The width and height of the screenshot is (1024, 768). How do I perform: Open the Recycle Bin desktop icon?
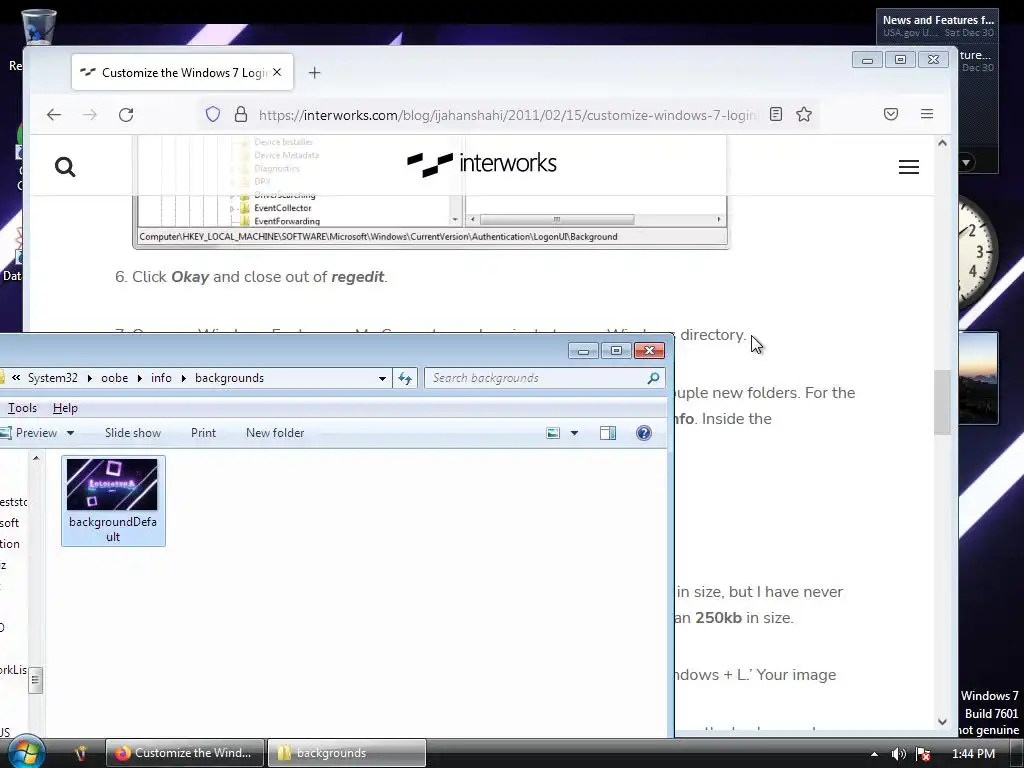click(x=39, y=29)
